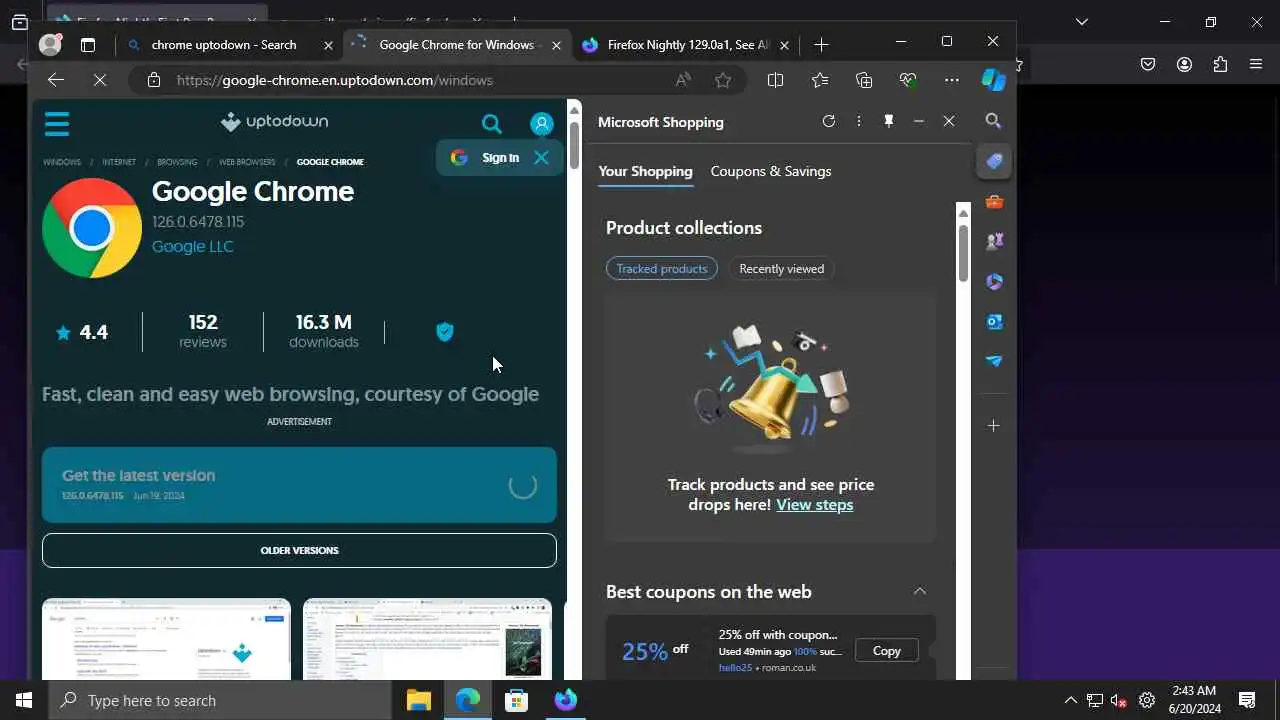Open the Microsoft 365 sidebar icon
Viewport: 1280px width, 720px height.
click(994, 282)
